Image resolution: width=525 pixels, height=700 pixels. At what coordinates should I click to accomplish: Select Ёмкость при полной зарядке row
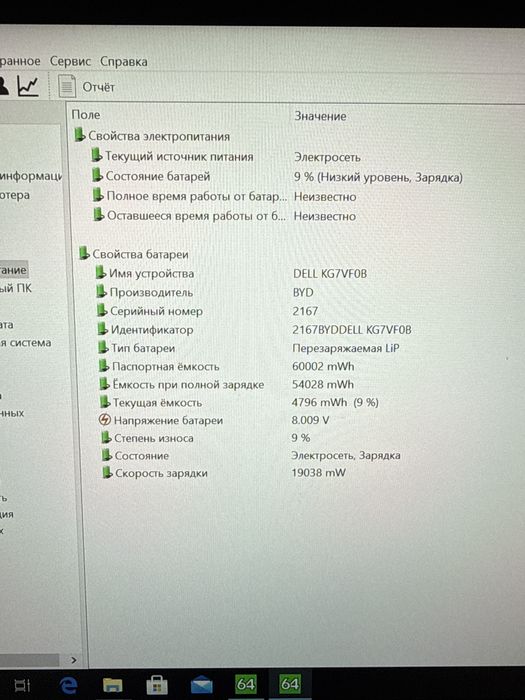coord(226,384)
